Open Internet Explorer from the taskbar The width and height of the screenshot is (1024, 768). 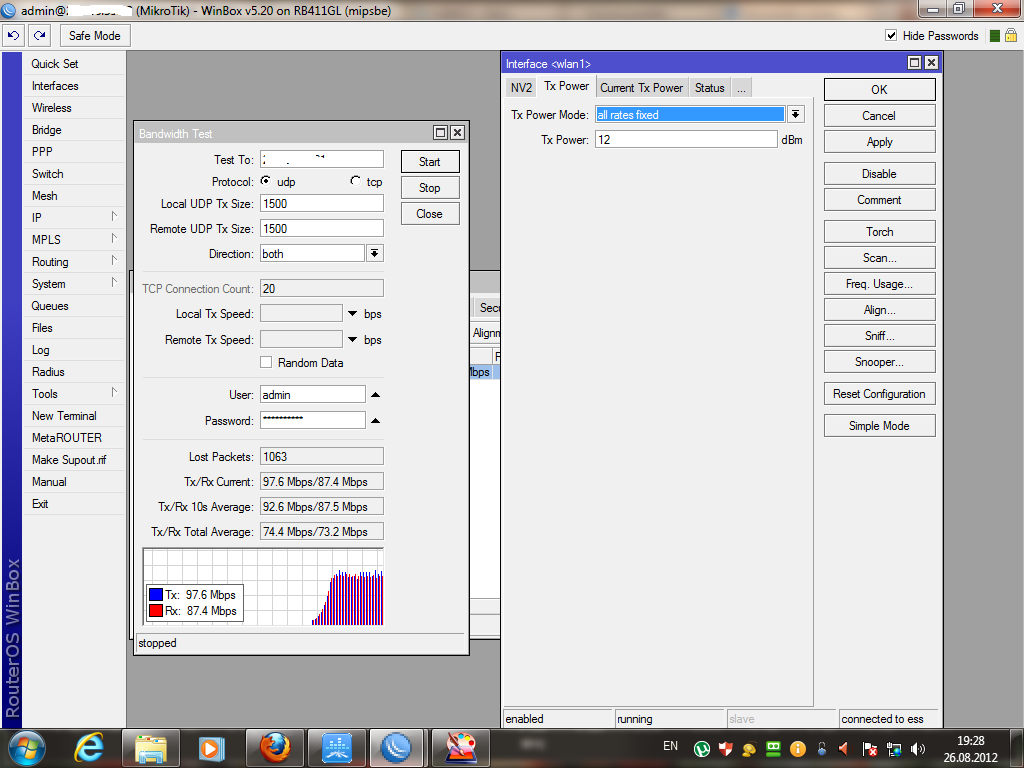click(x=90, y=747)
